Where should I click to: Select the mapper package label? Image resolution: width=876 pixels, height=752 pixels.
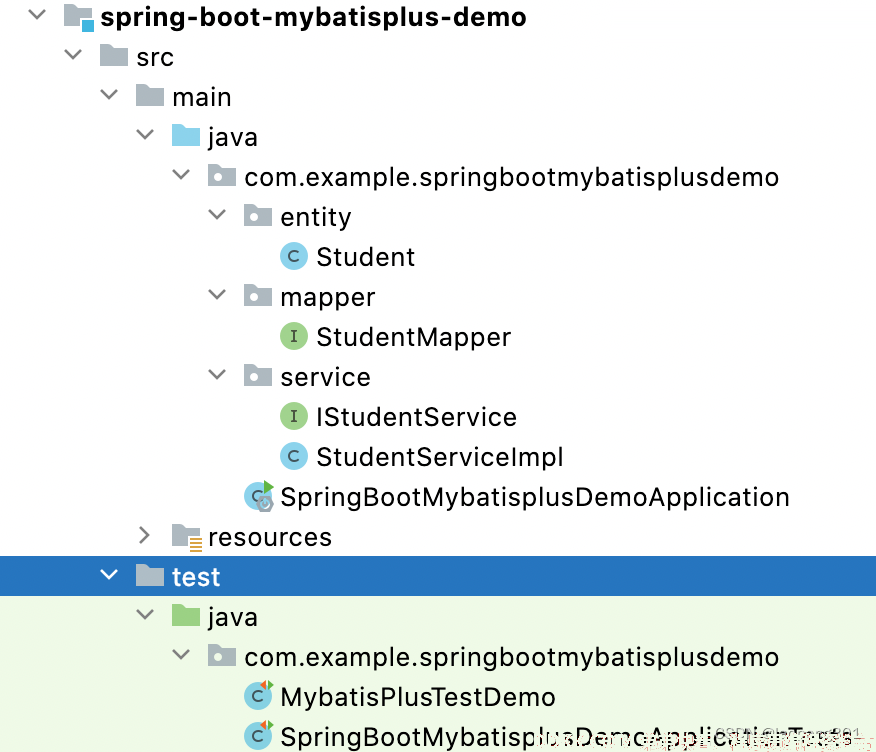327,298
